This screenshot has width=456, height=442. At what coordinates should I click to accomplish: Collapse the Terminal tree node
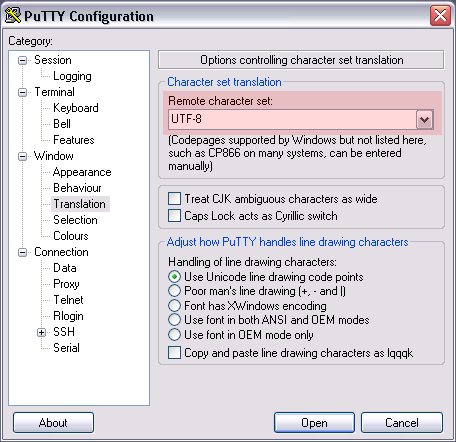22,92
